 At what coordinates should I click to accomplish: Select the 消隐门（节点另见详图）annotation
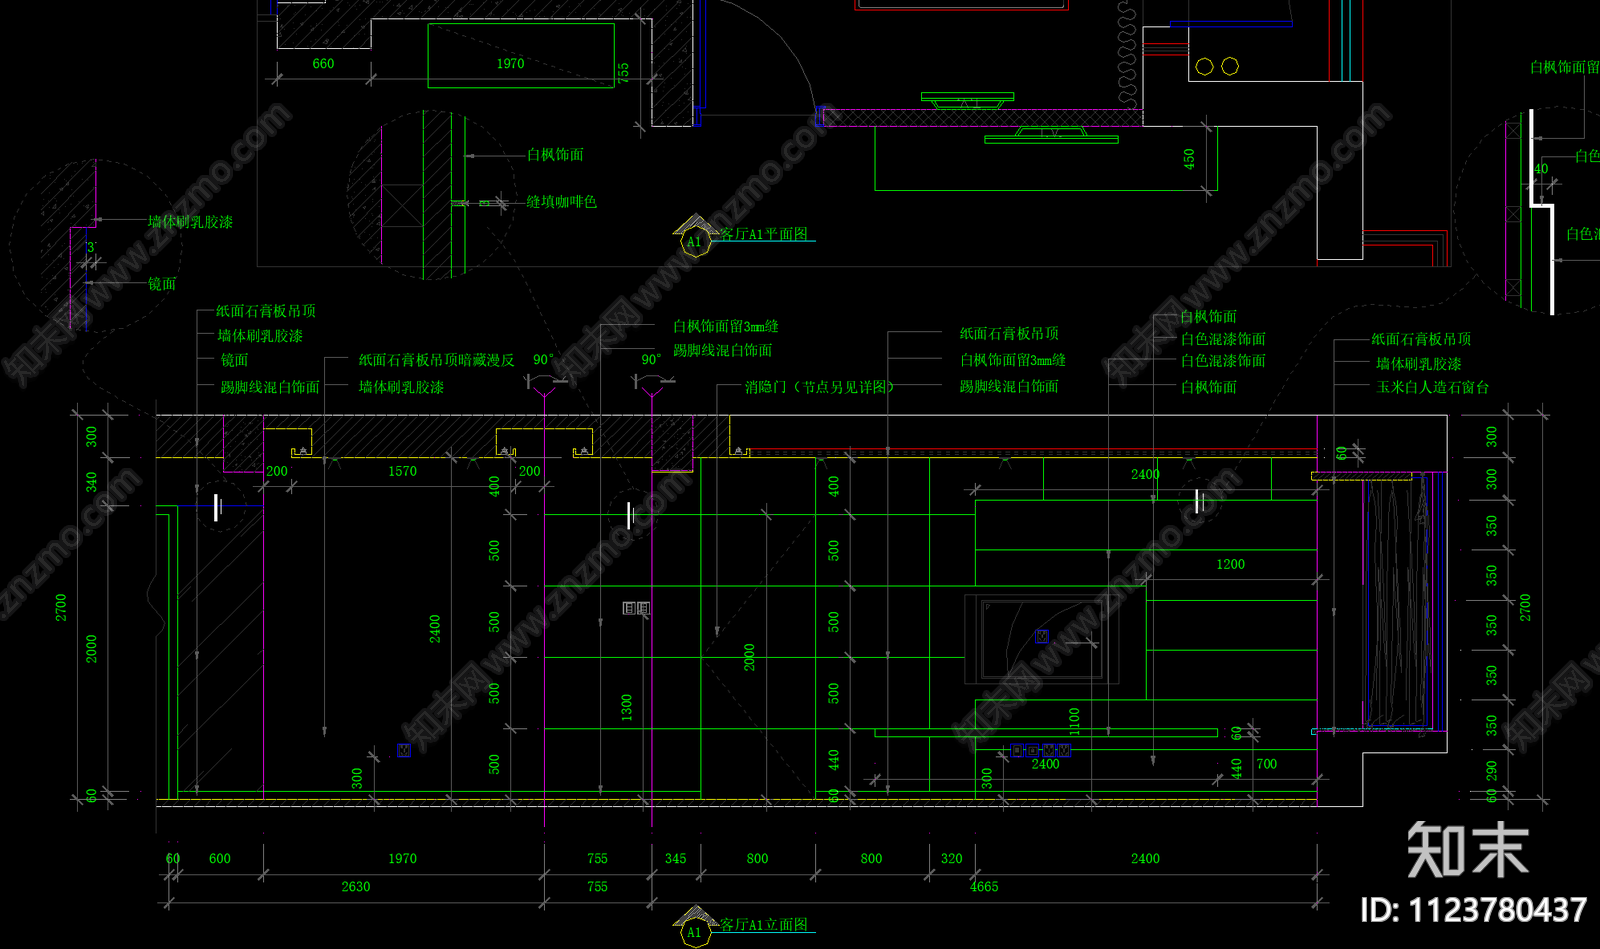819,387
